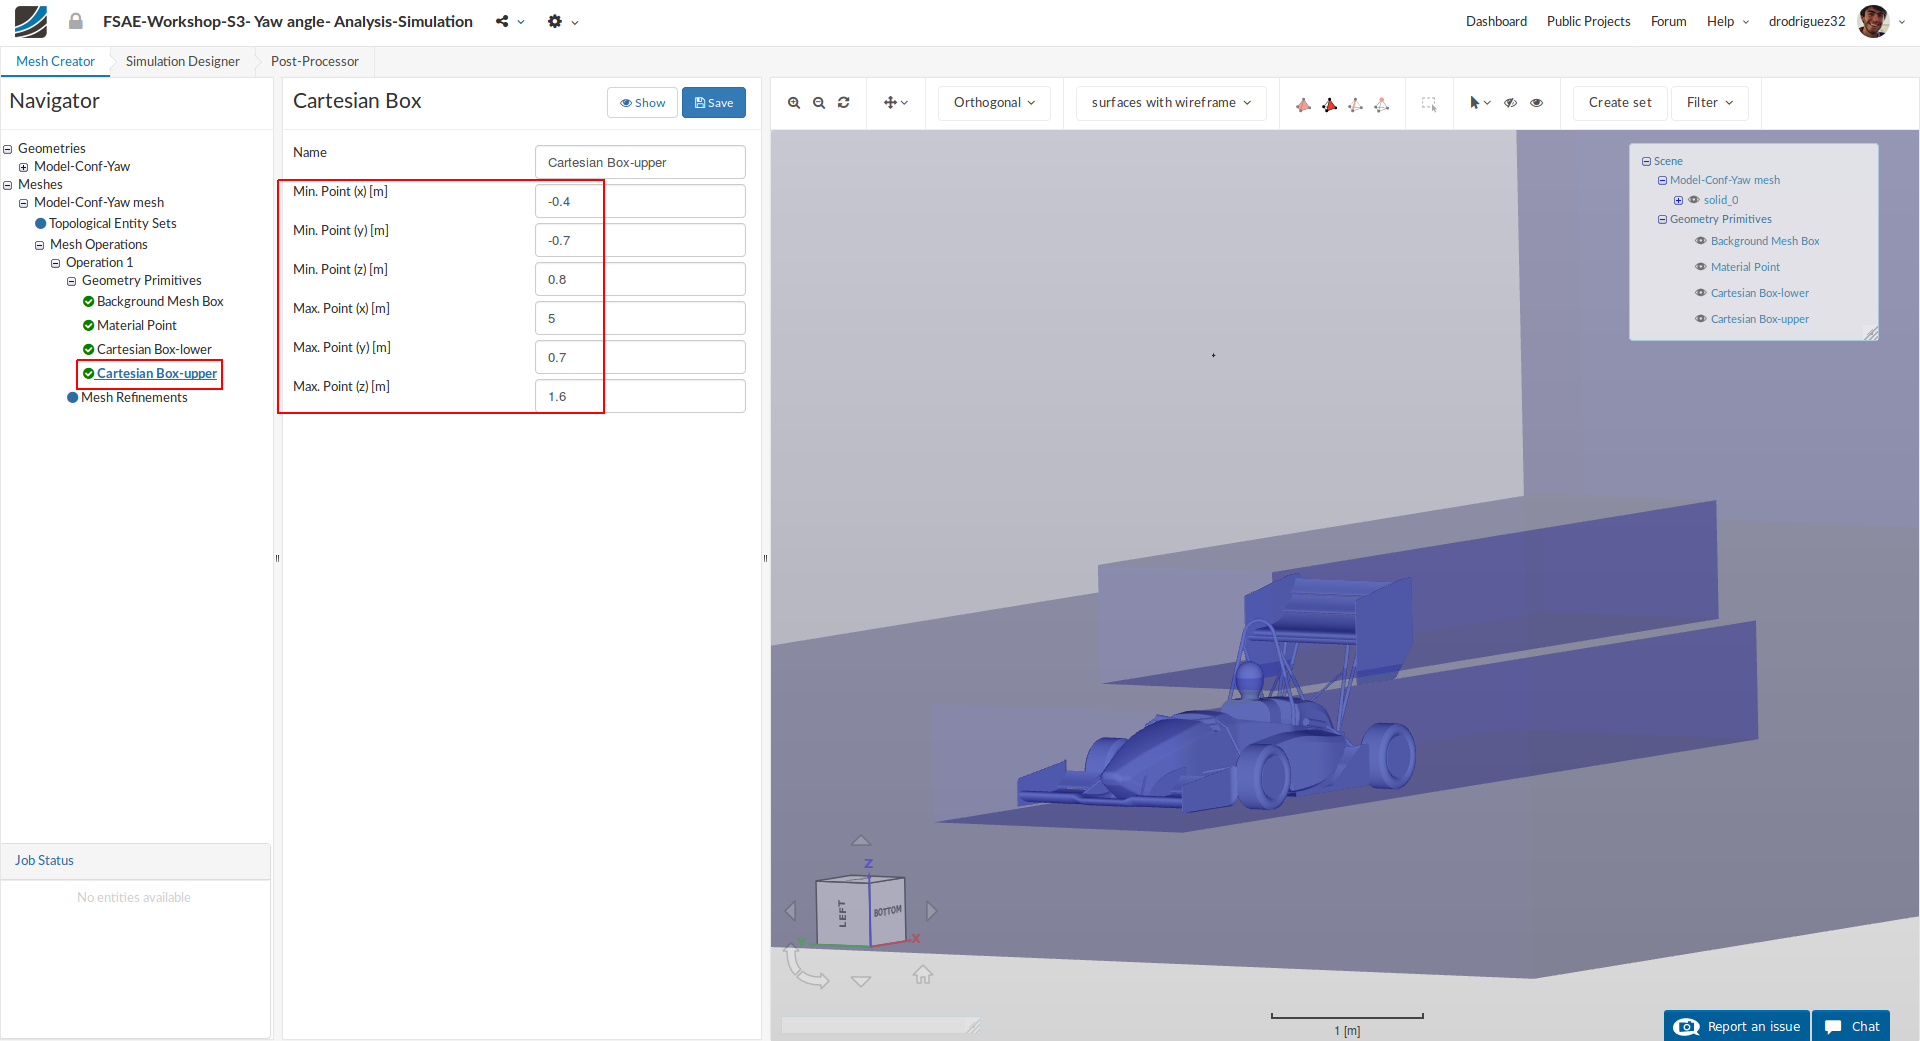Reset the view with the refresh icon

tap(844, 103)
